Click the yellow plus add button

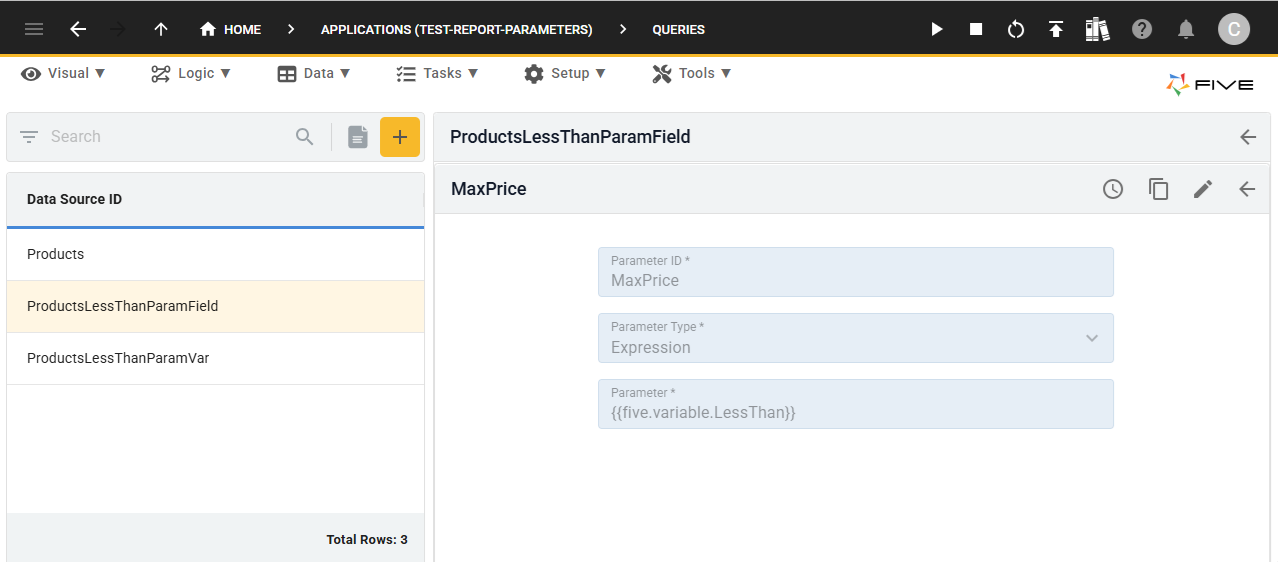(400, 137)
